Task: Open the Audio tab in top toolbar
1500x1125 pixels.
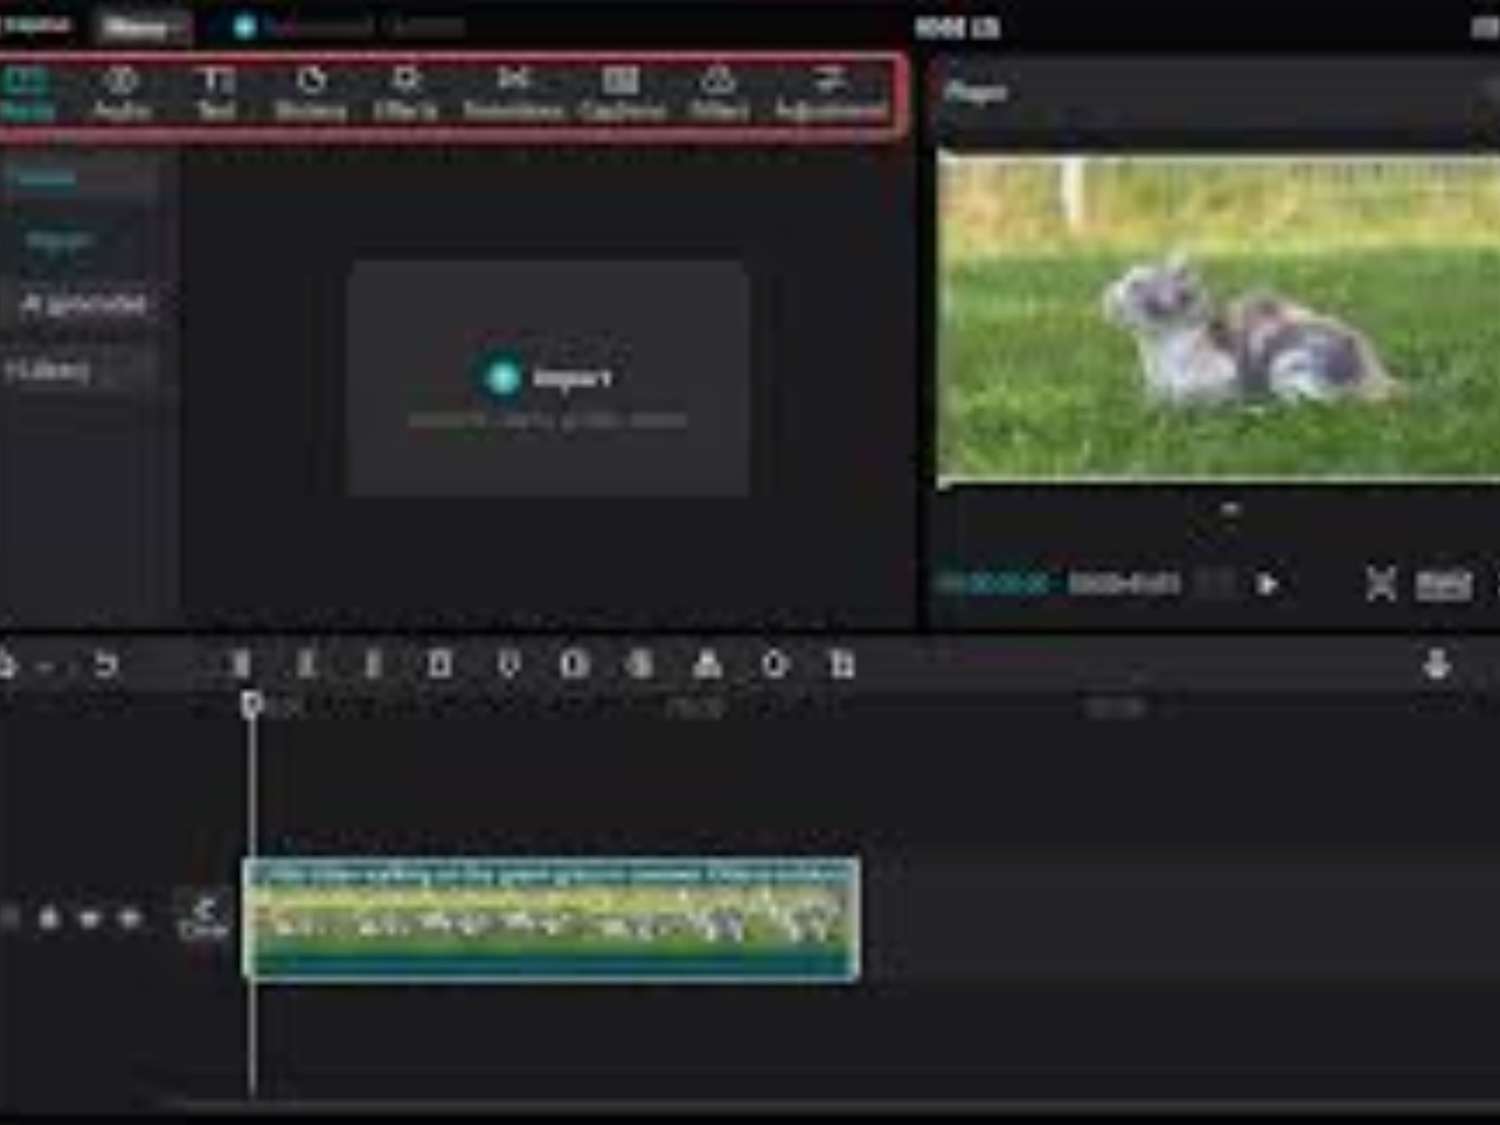Action: pos(121,94)
